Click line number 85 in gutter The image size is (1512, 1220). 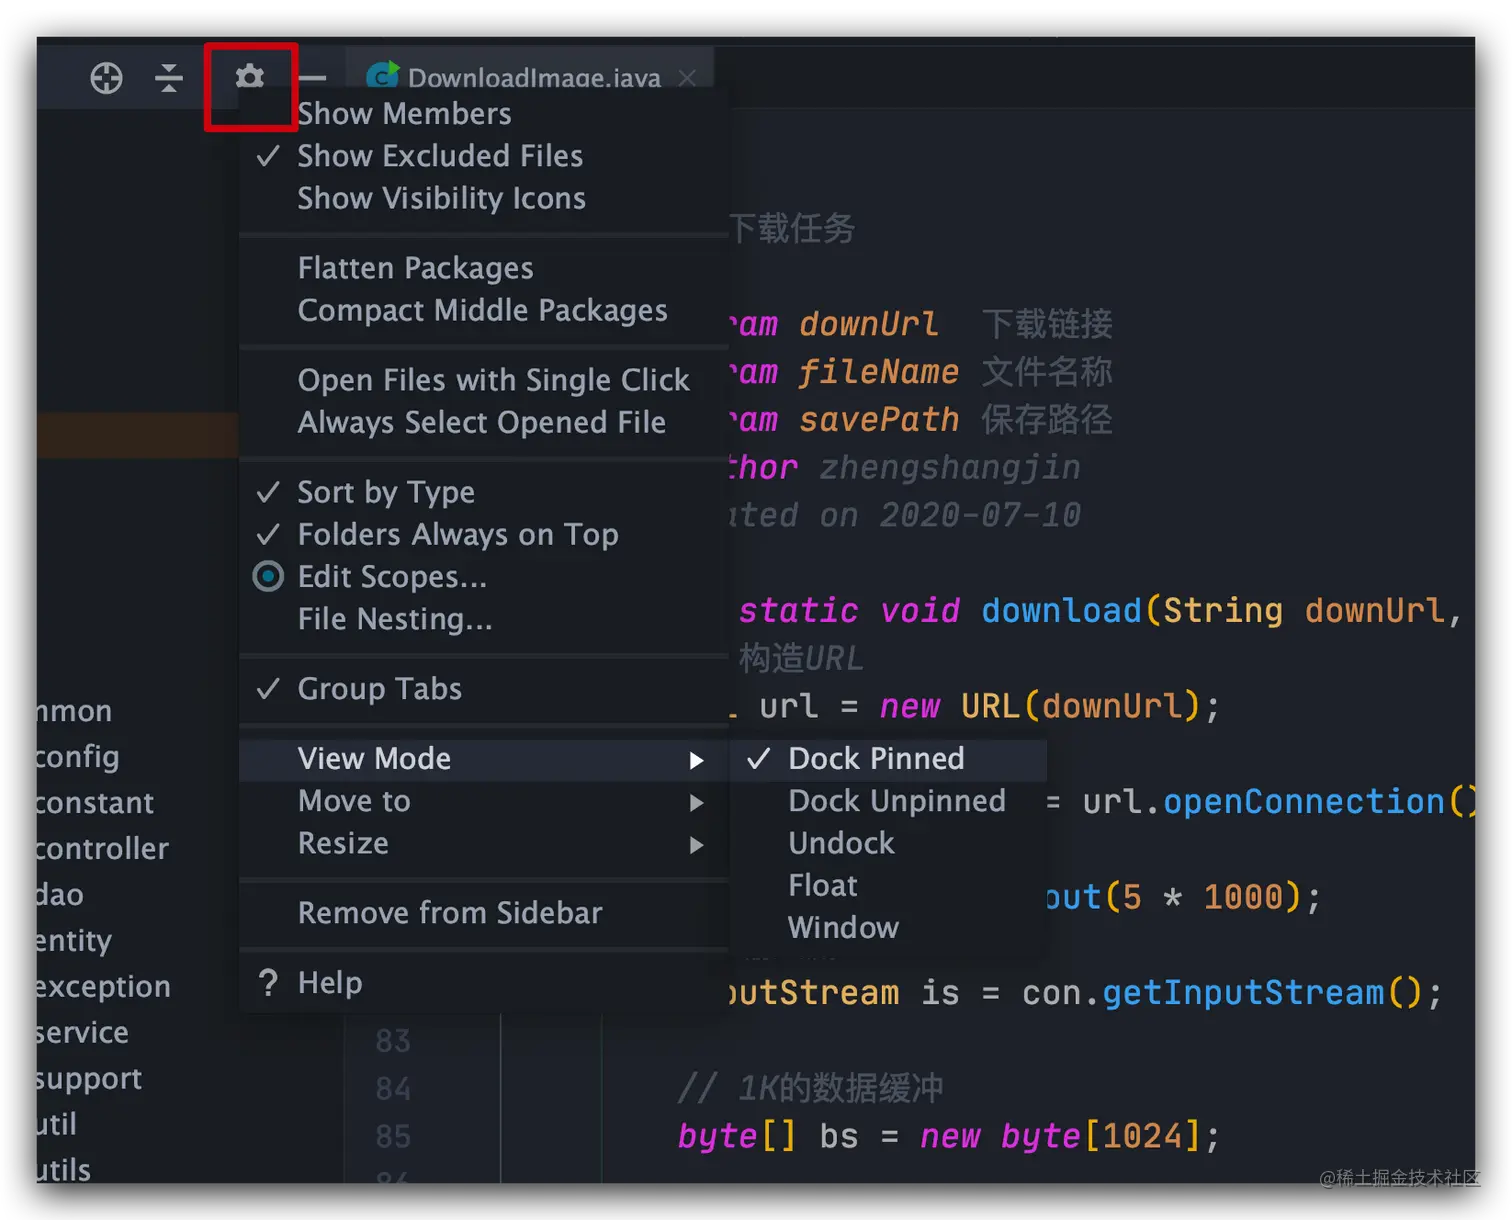(x=393, y=1136)
